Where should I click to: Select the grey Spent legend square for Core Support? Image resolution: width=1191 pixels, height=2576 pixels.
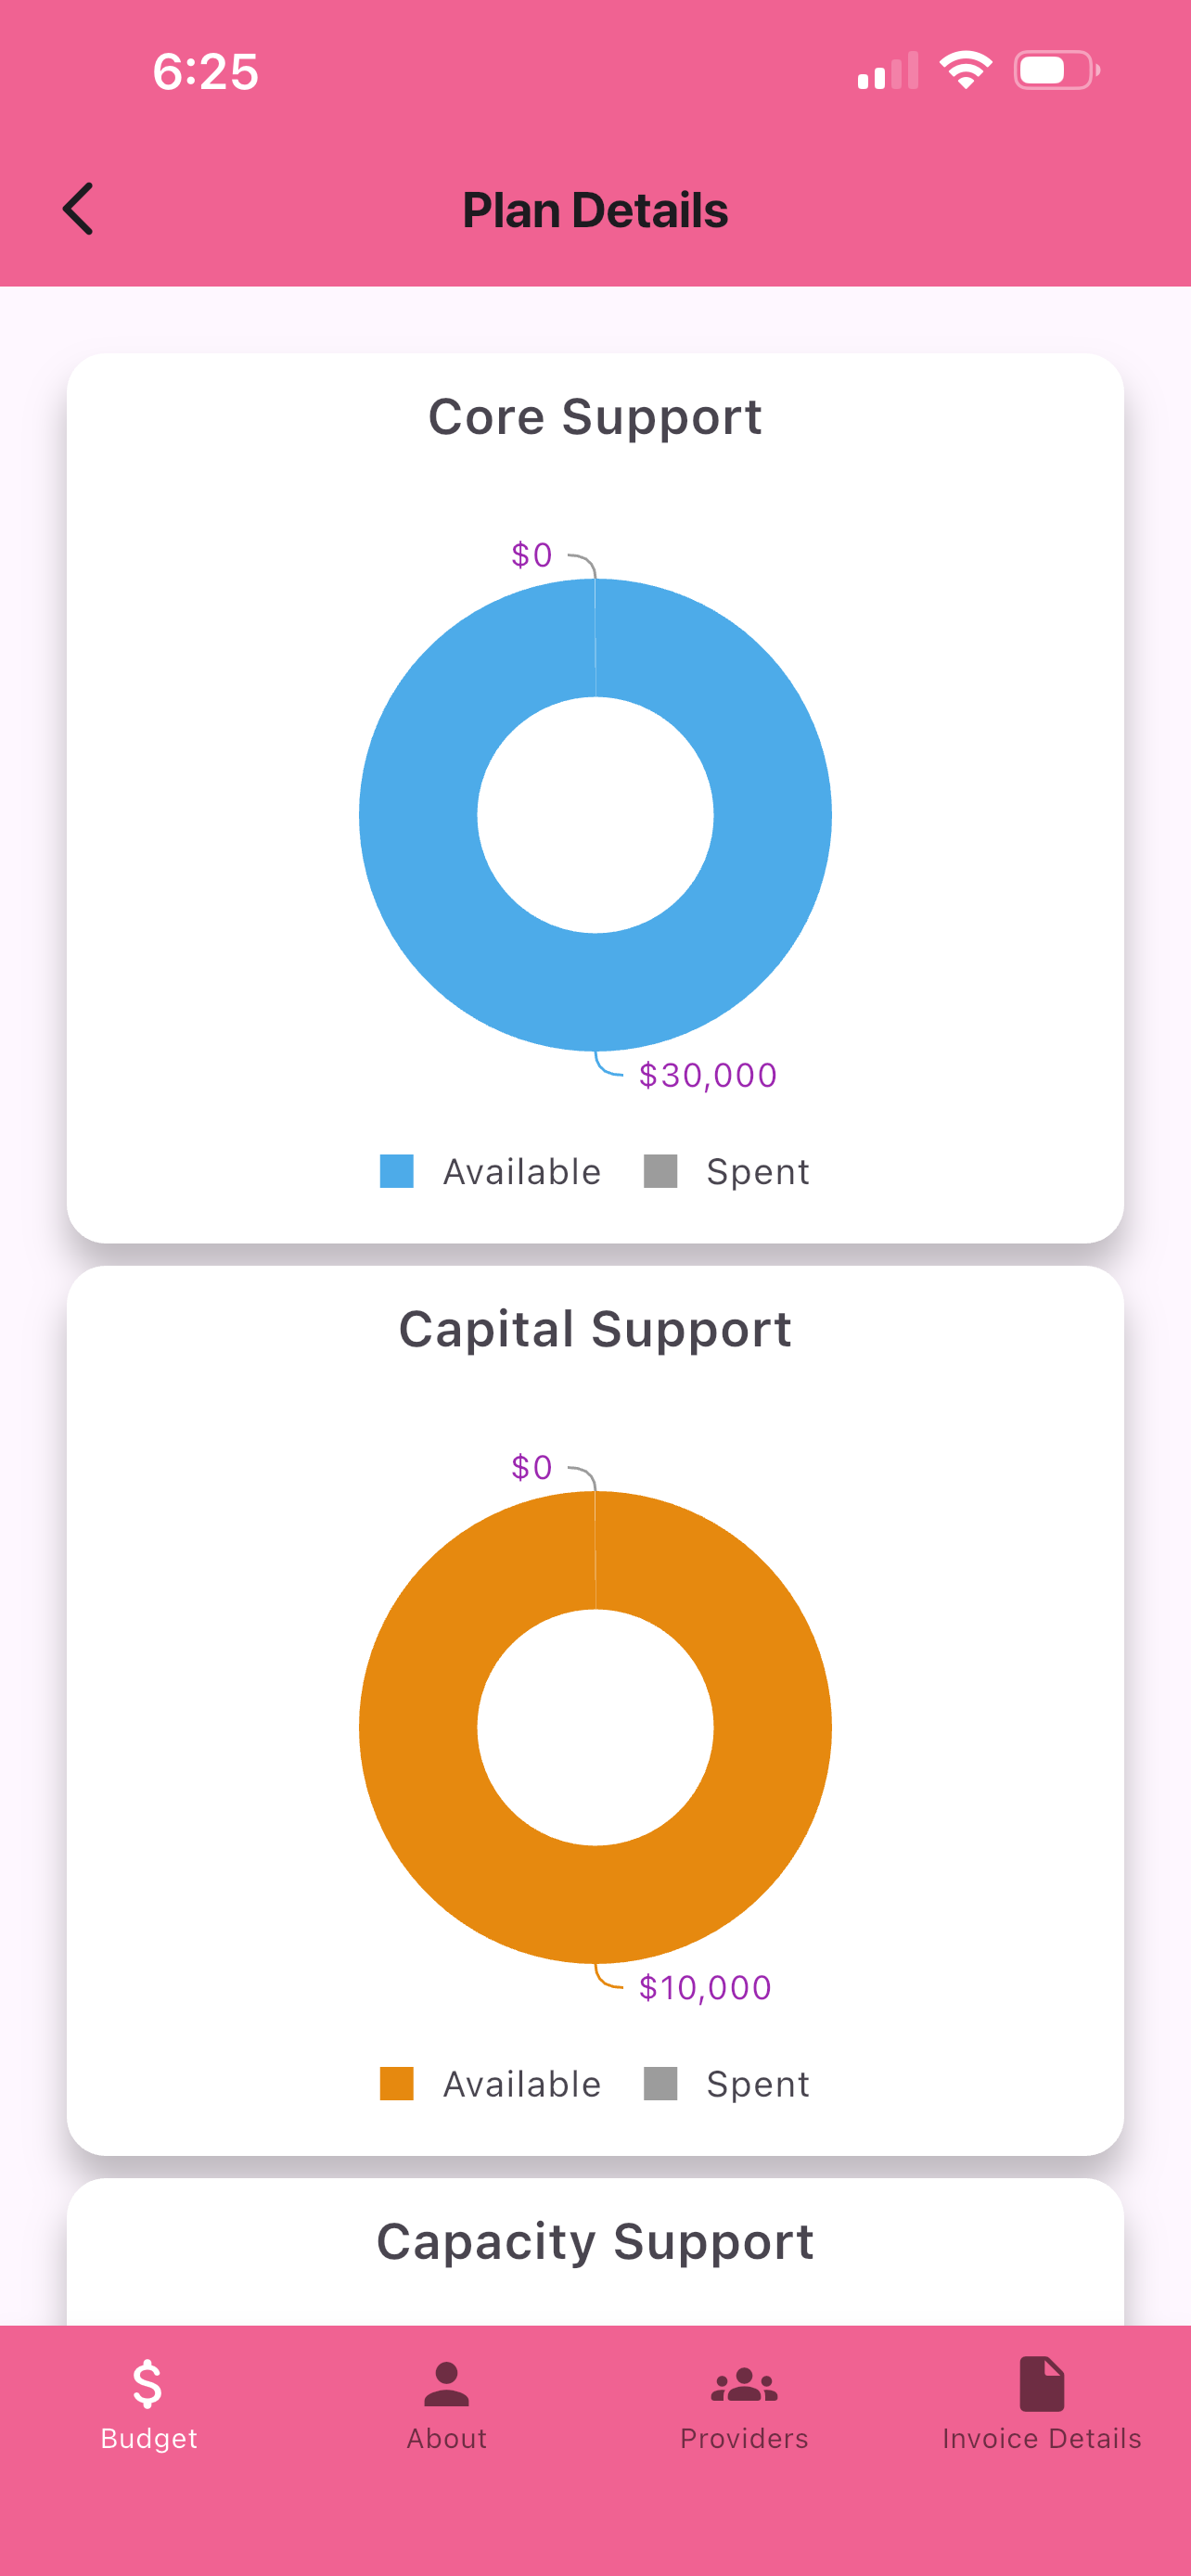(661, 1170)
